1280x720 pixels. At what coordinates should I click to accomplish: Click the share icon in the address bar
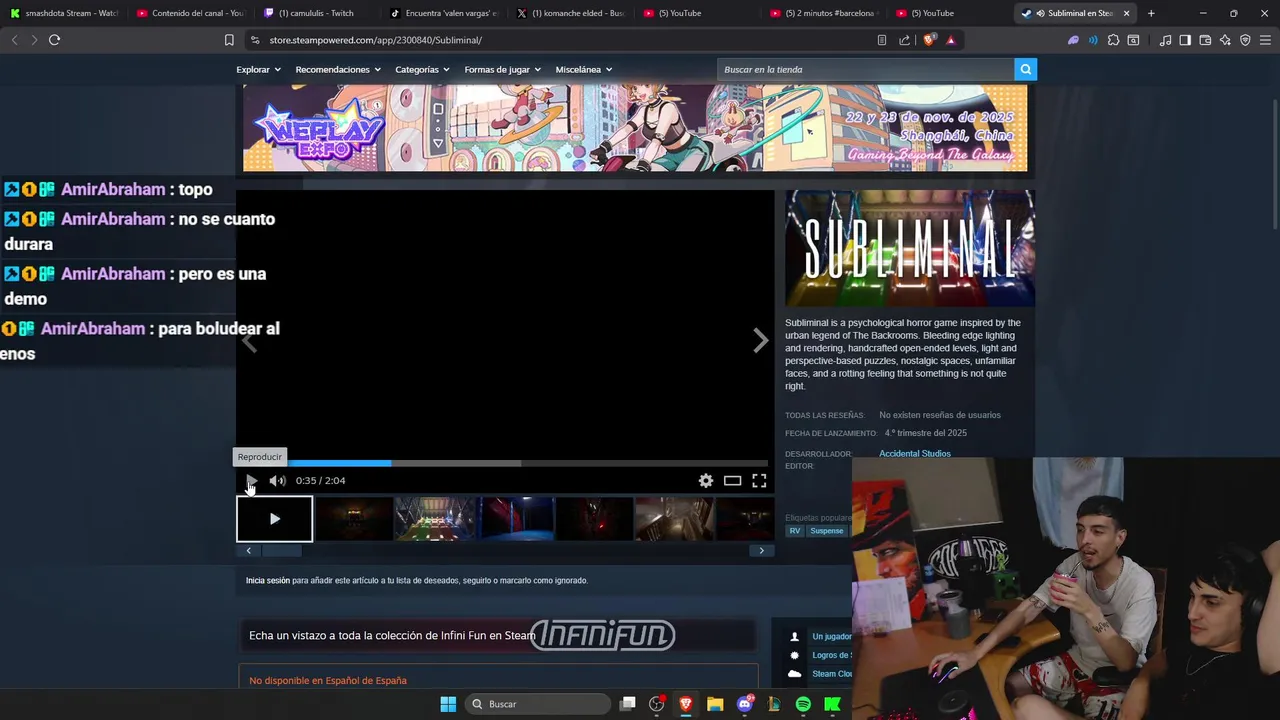pos(904,40)
